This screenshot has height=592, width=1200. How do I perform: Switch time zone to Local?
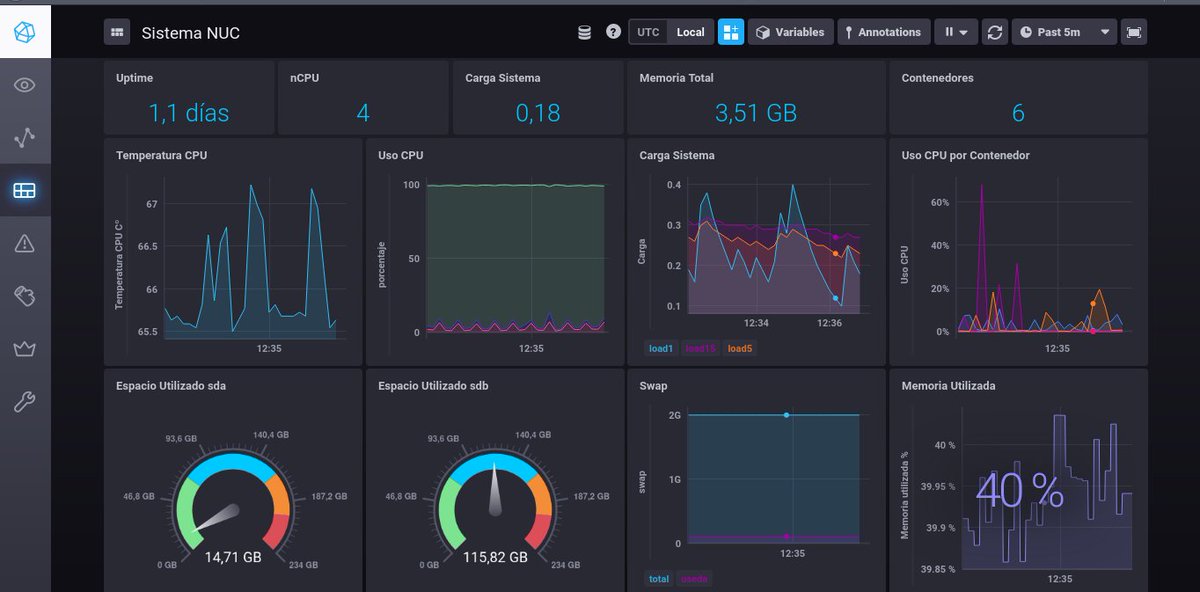[690, 32]
